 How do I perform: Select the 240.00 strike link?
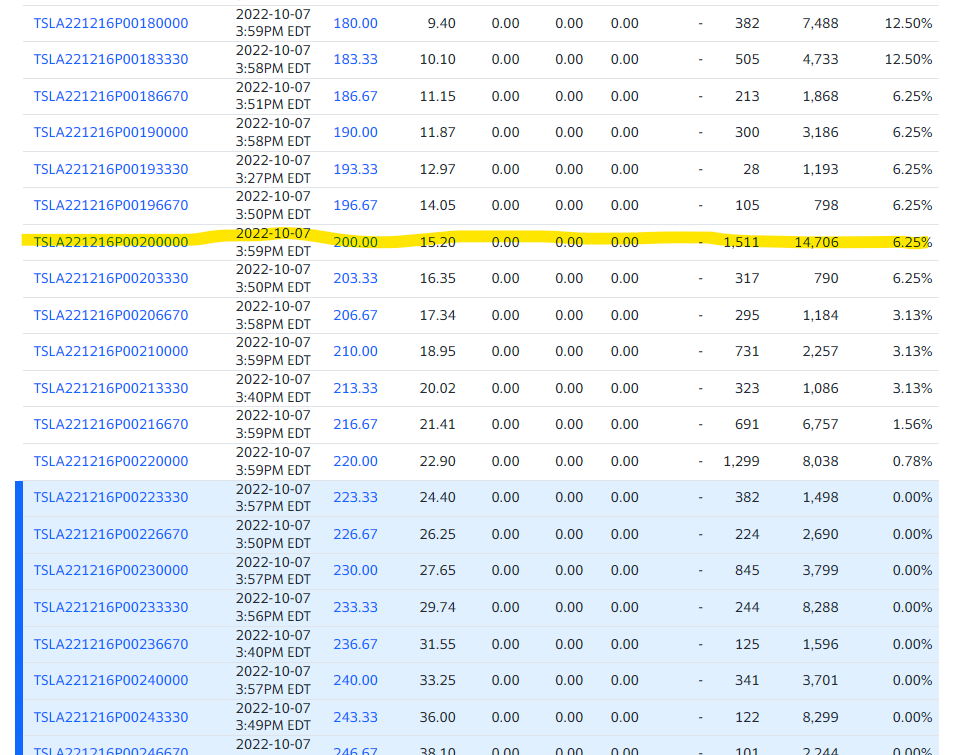point(356,680)
